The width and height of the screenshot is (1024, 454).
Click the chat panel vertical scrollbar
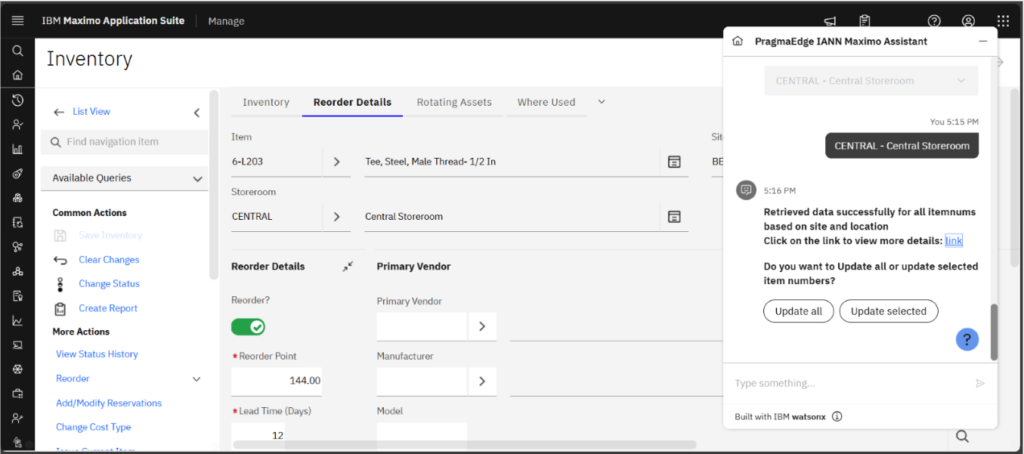[x=993, y=332]
